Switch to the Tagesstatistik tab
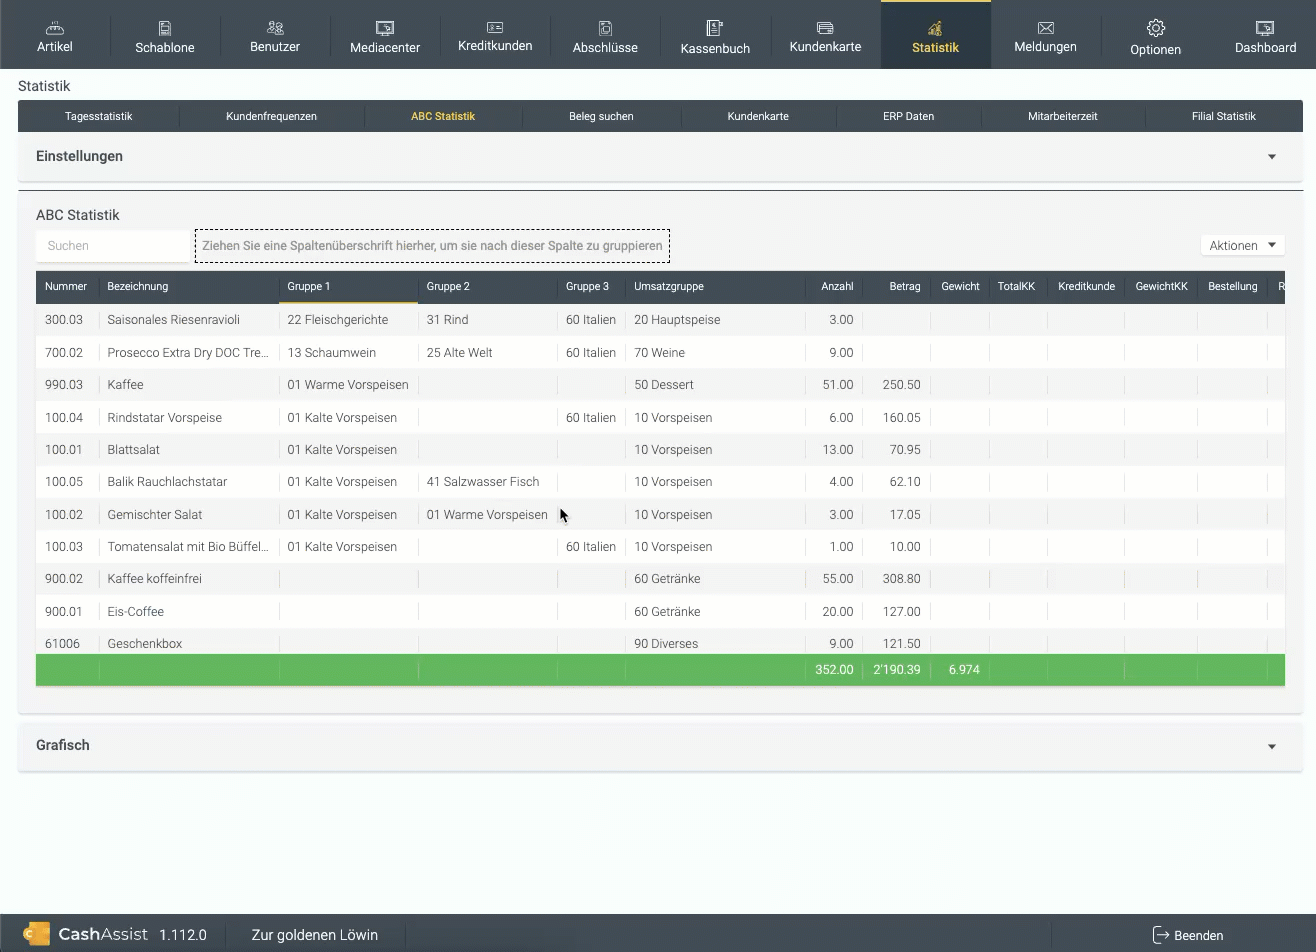Image resolution: width=1316 pixels, height=952 pixels. point(98,116)
